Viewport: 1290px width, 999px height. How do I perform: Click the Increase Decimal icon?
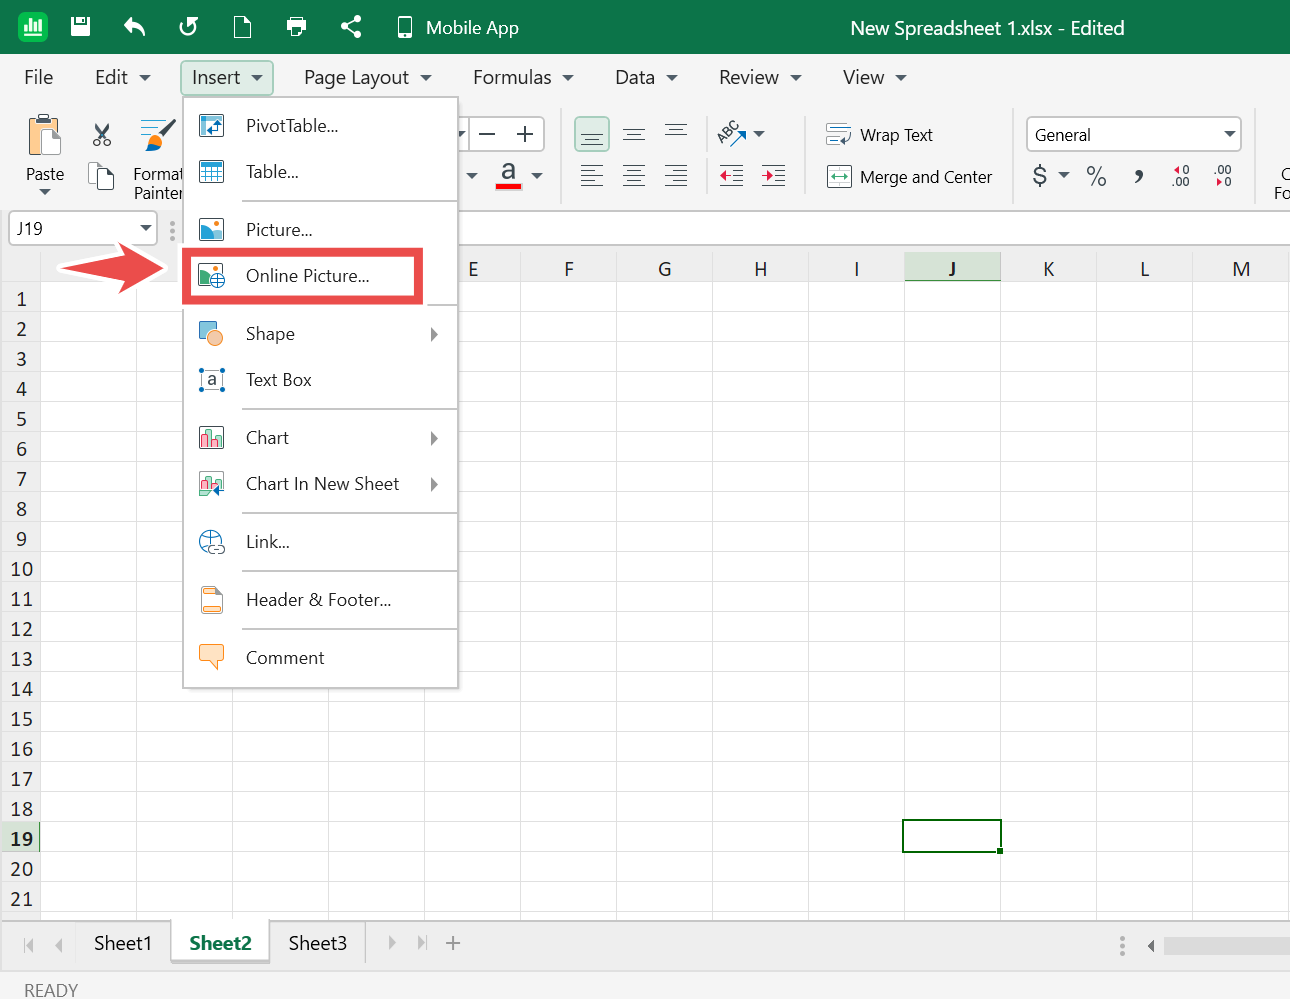[1180, 177]
